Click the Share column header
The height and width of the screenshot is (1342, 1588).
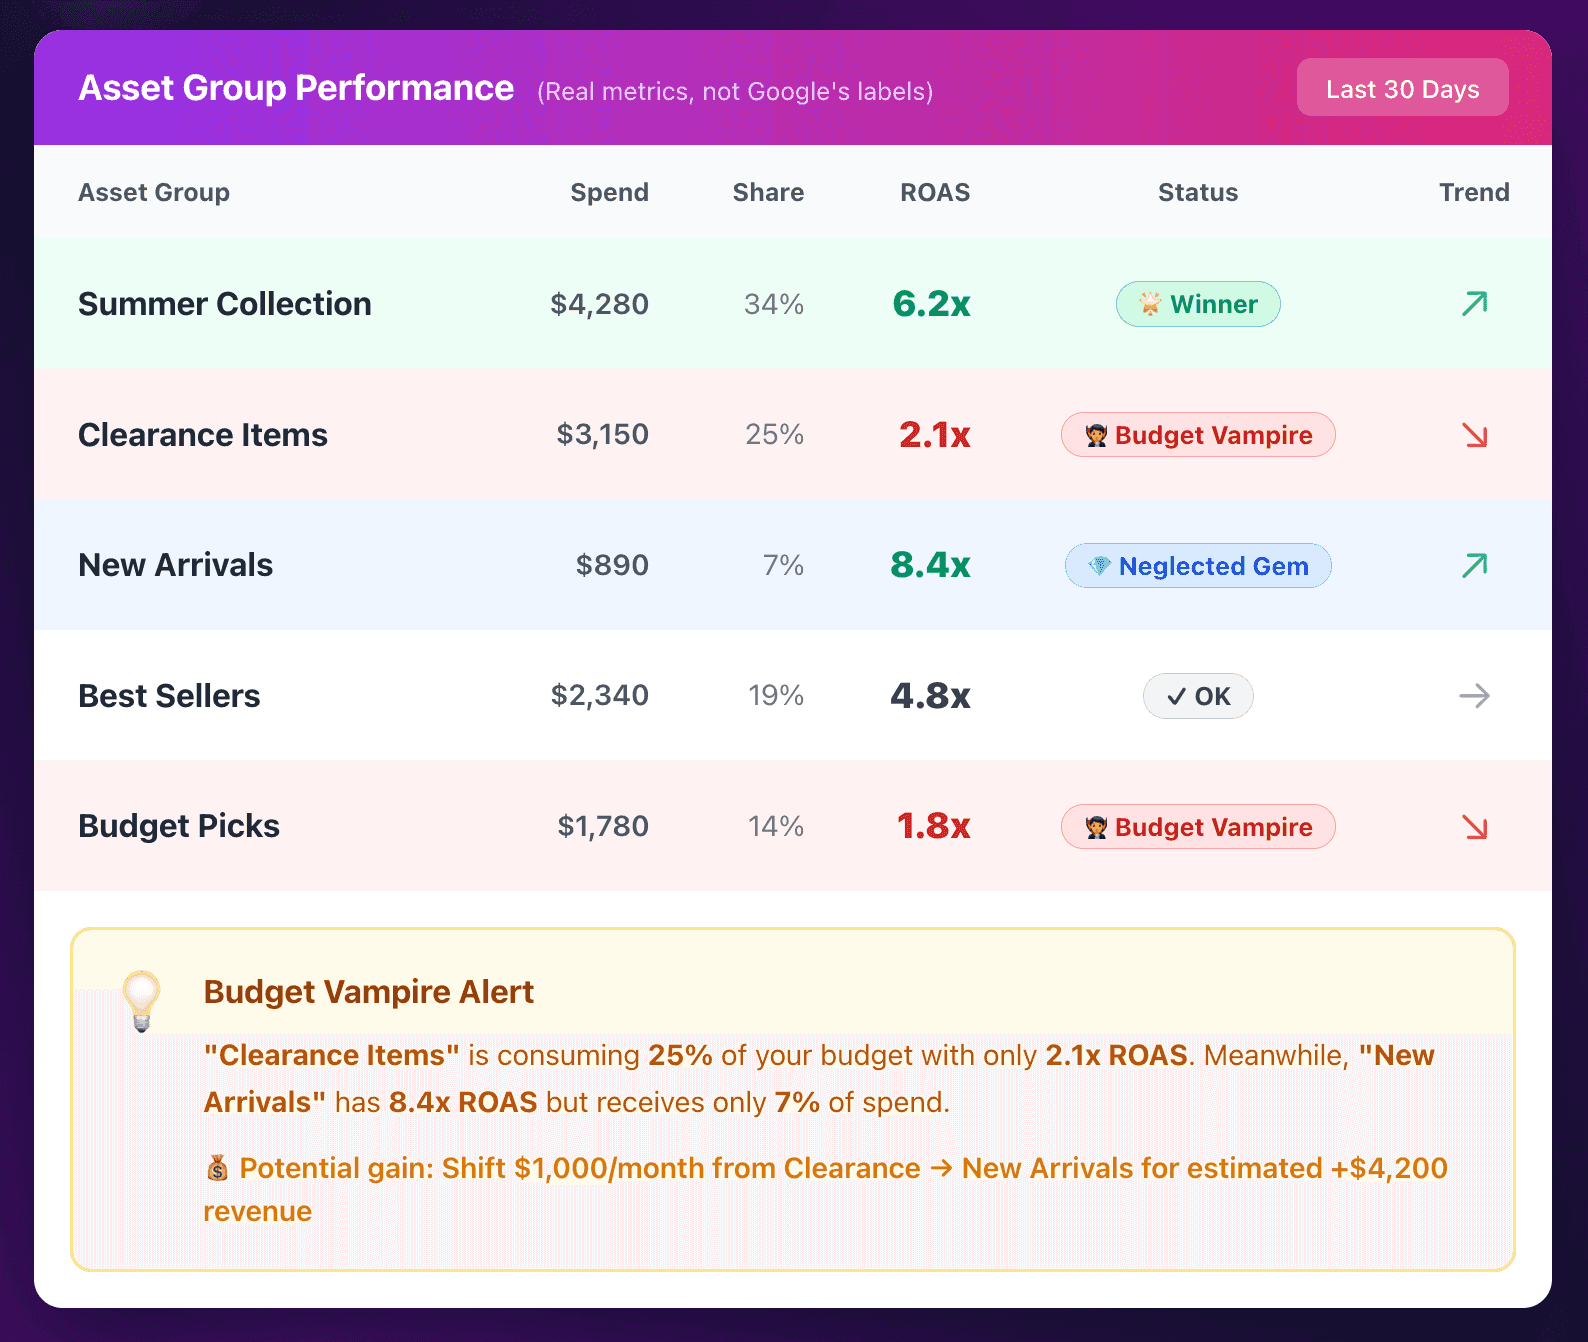[x=768, y=192]
